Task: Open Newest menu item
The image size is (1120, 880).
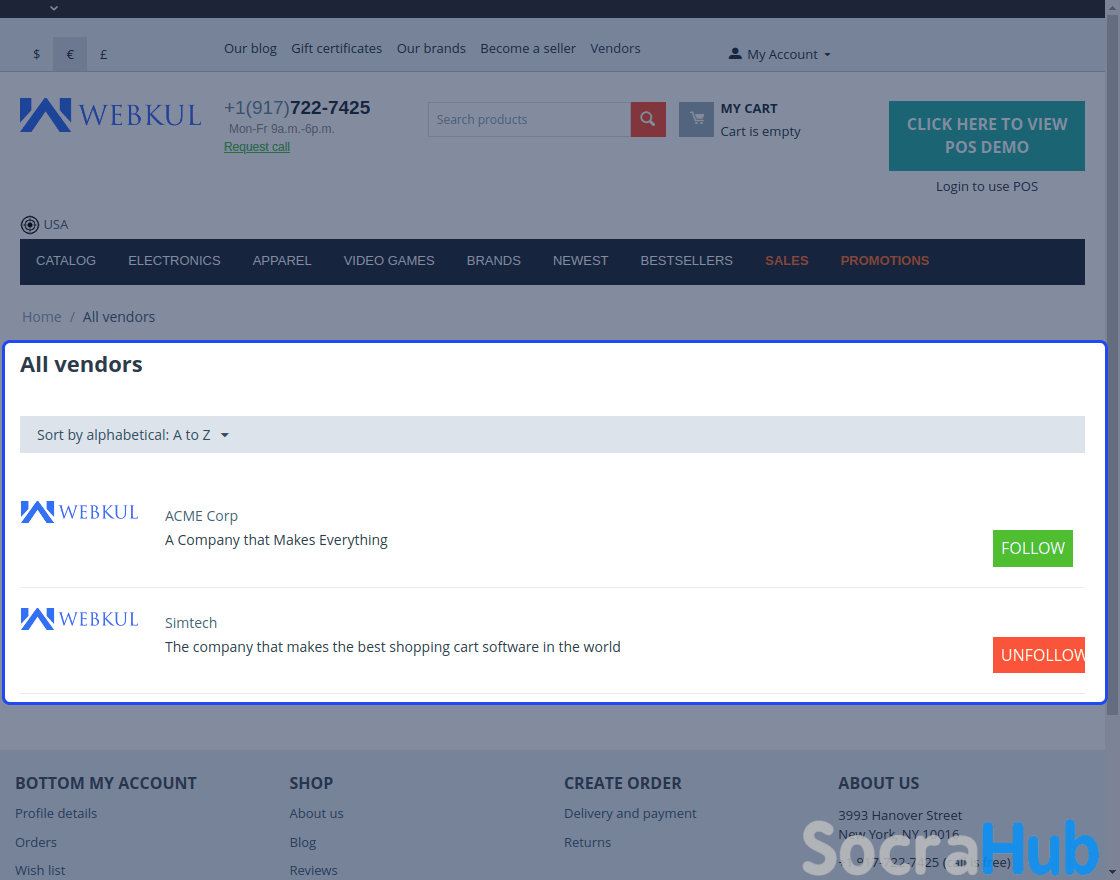Action: tap(580, 261)
